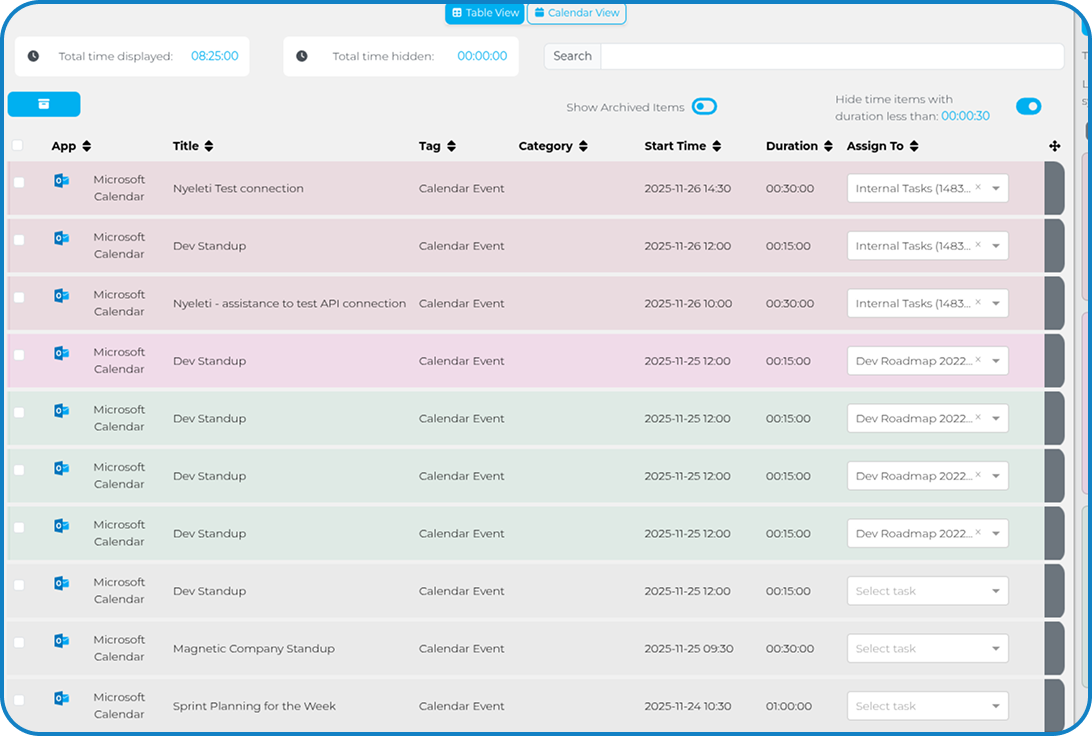Check the Magnetic Company Standup row
1092x736 pixels.
click(19, 643)
